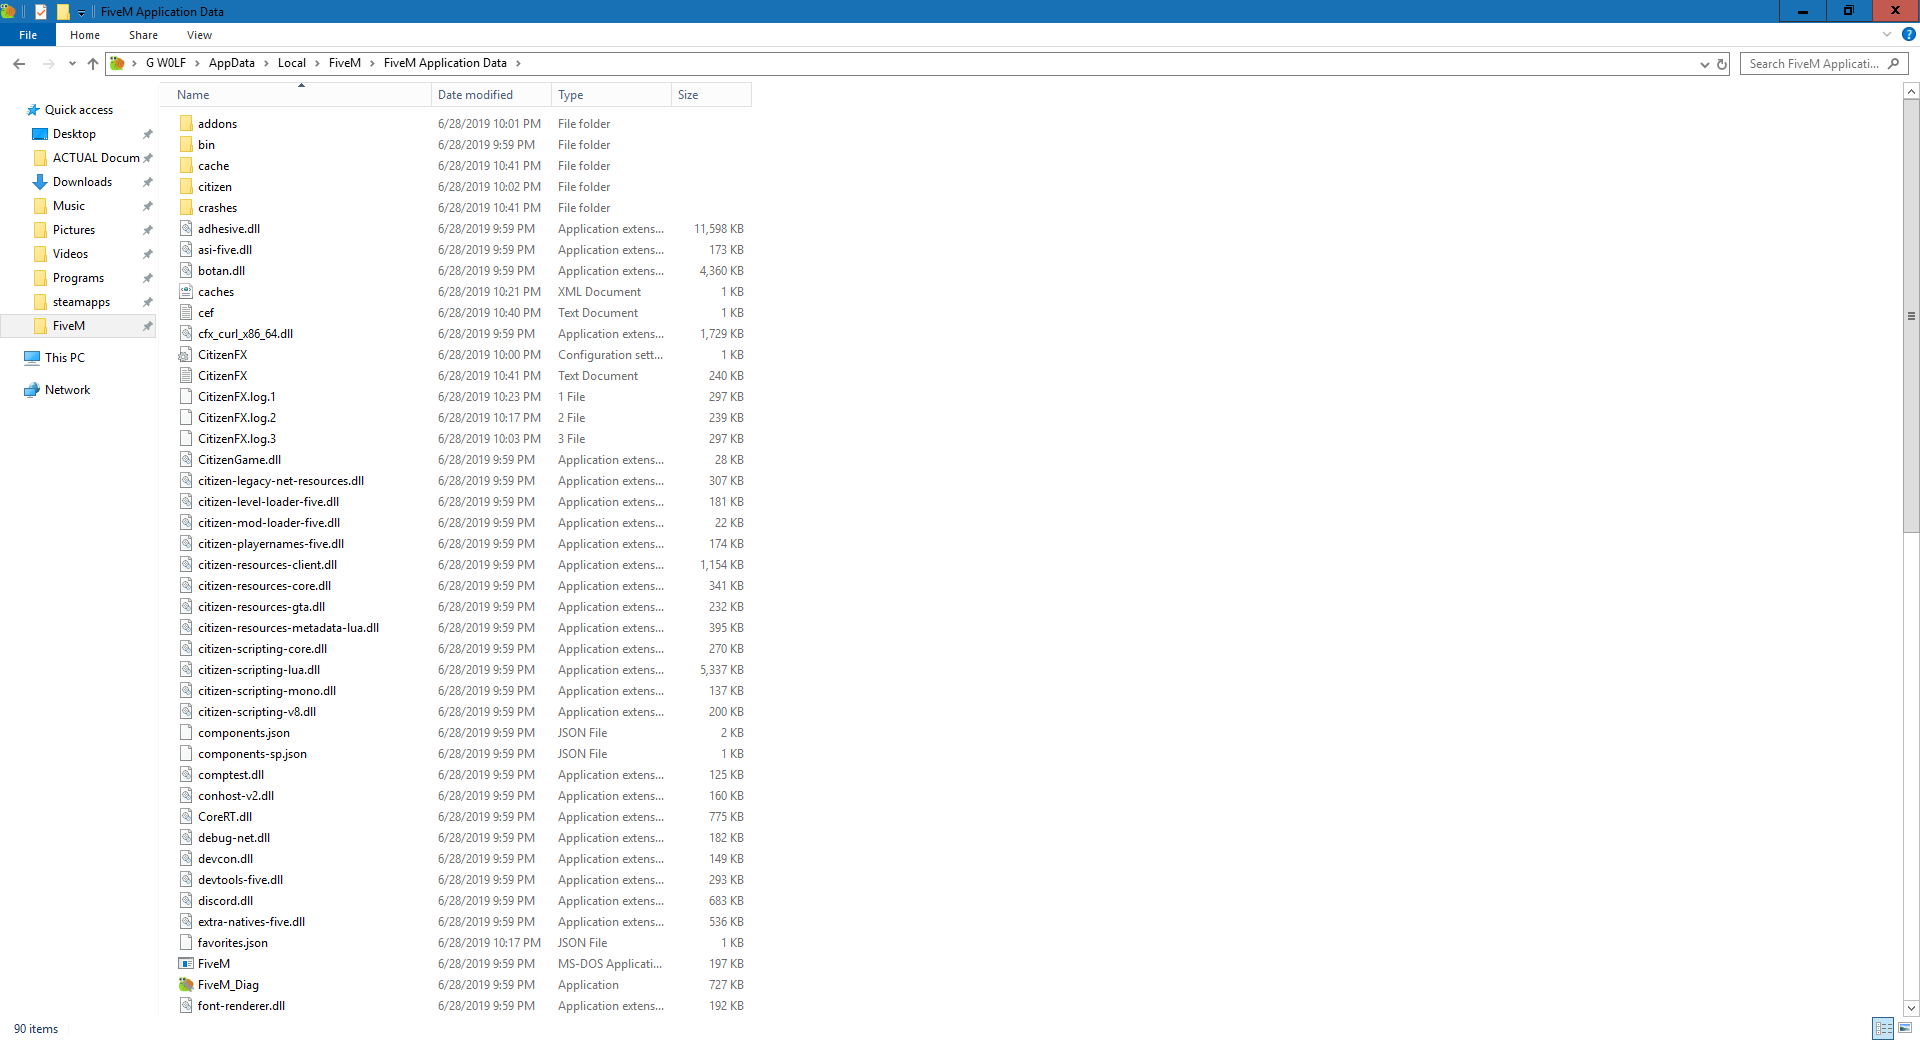
Task: Click the Up one level arrow
Action: [x=93, y=63]
